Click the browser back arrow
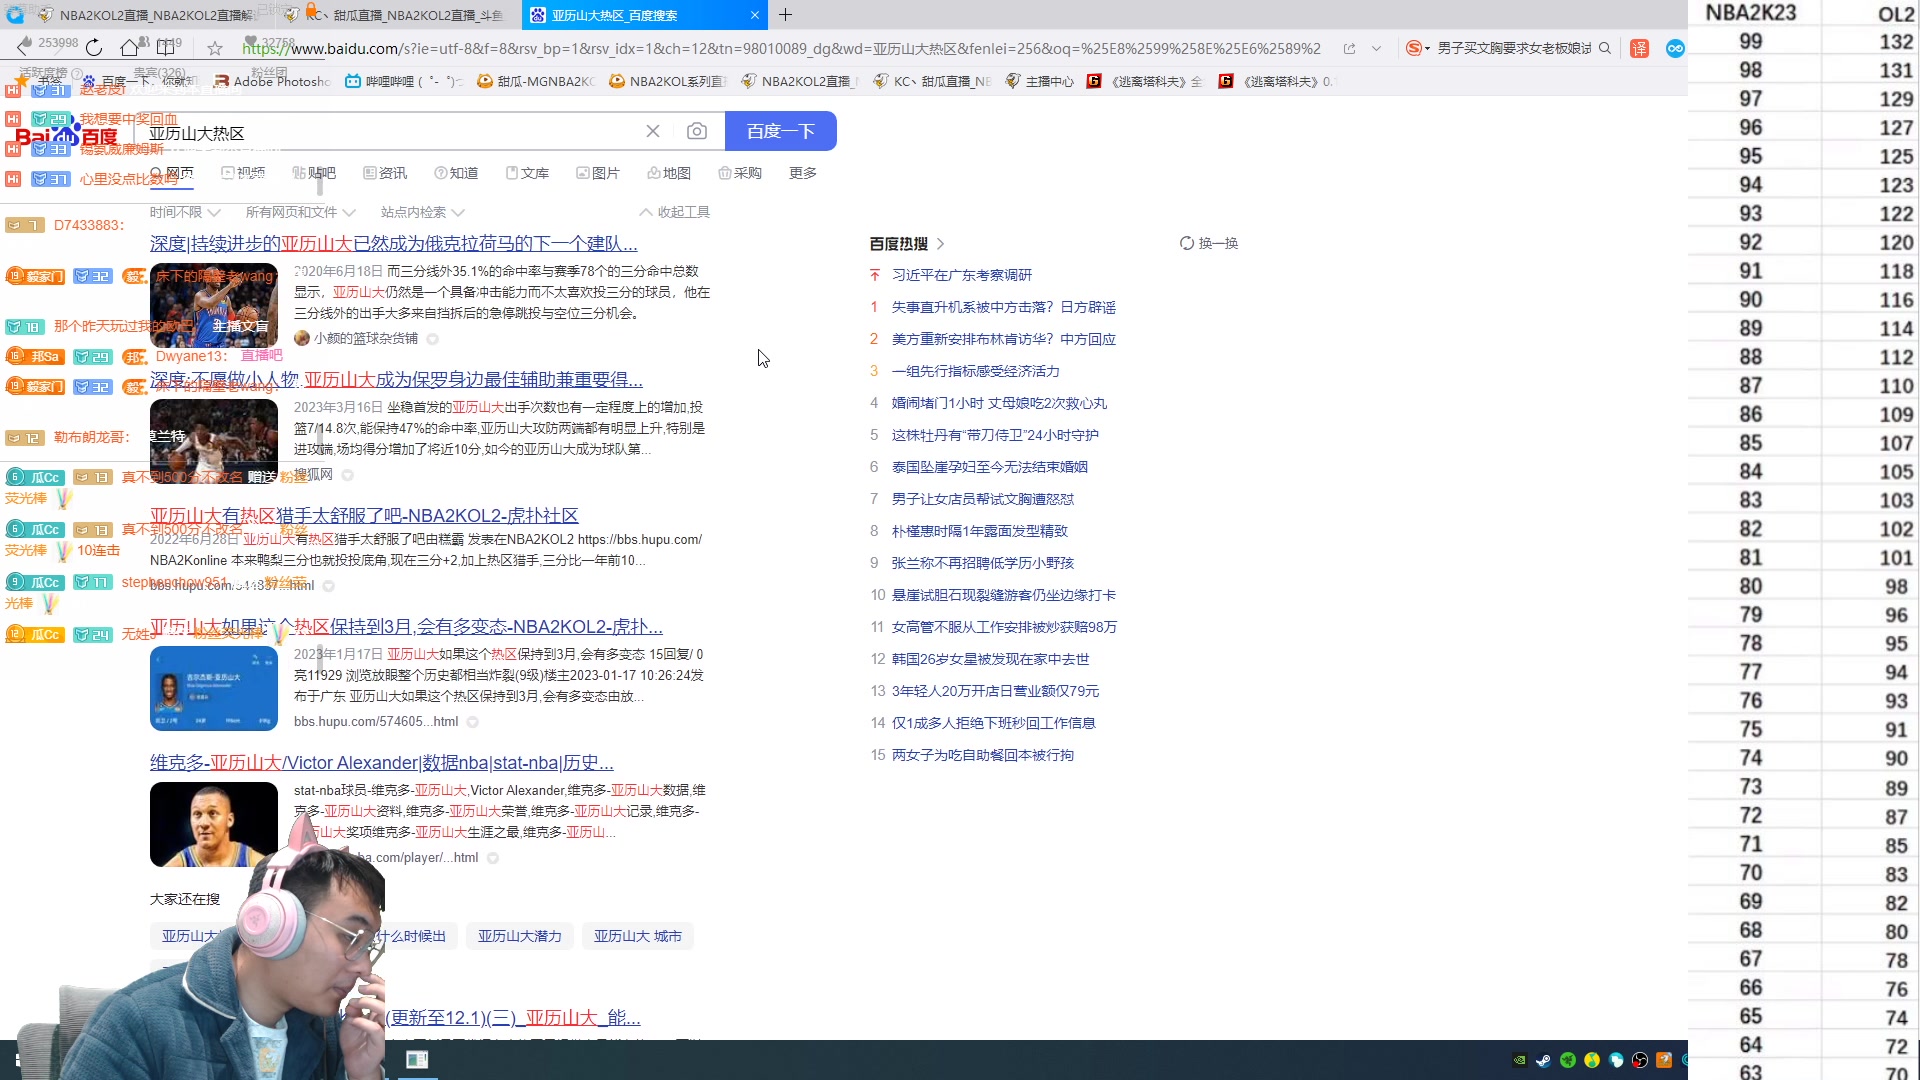 click(x=24, y=47)
